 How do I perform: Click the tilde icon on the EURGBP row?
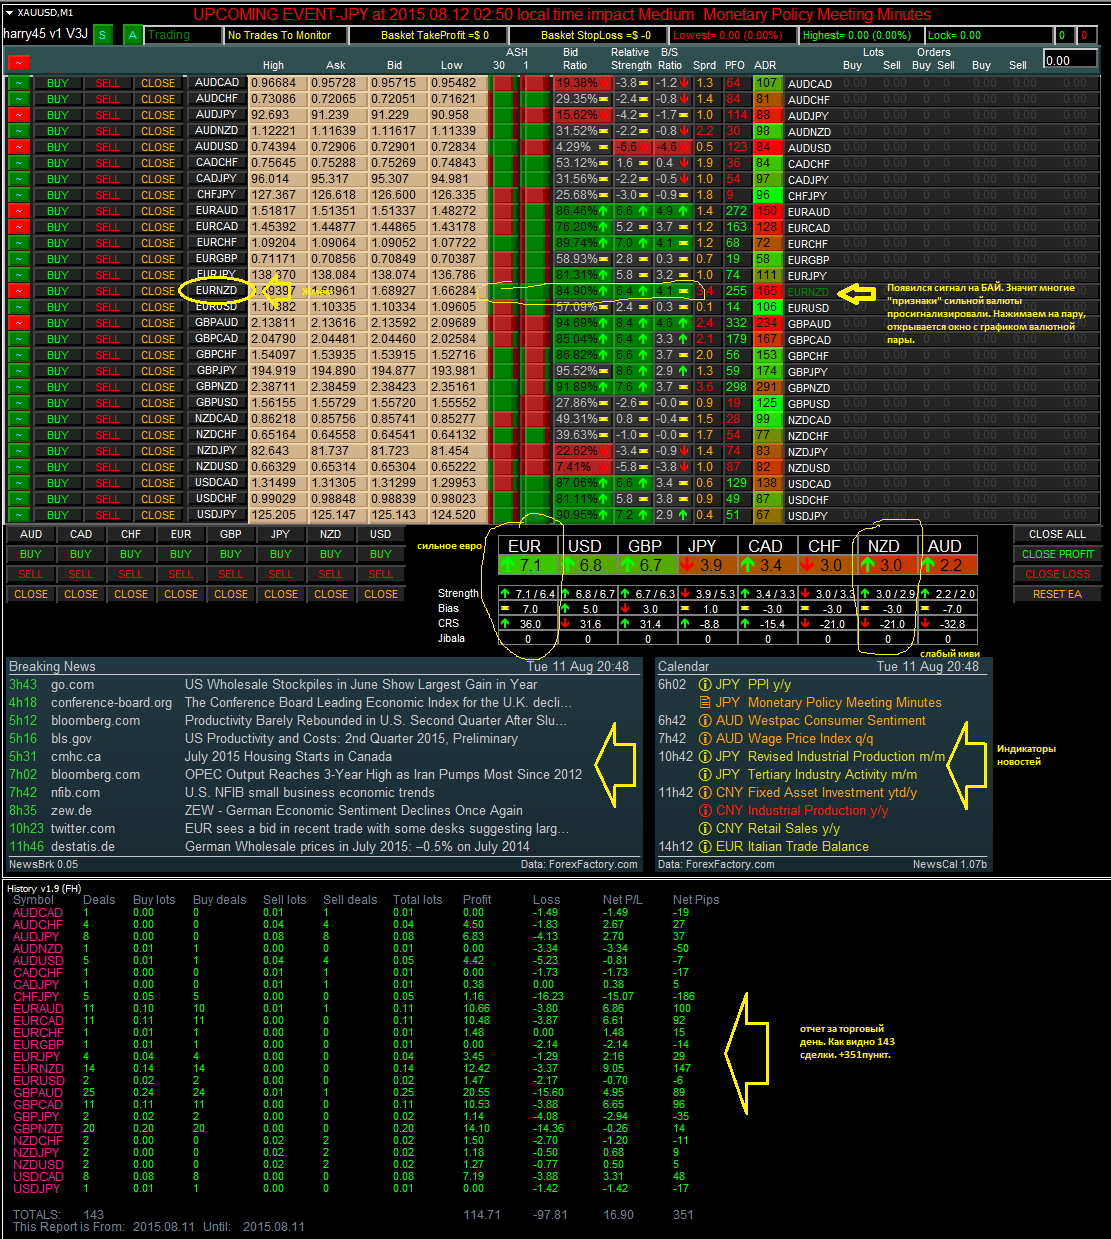pos(18,259)
